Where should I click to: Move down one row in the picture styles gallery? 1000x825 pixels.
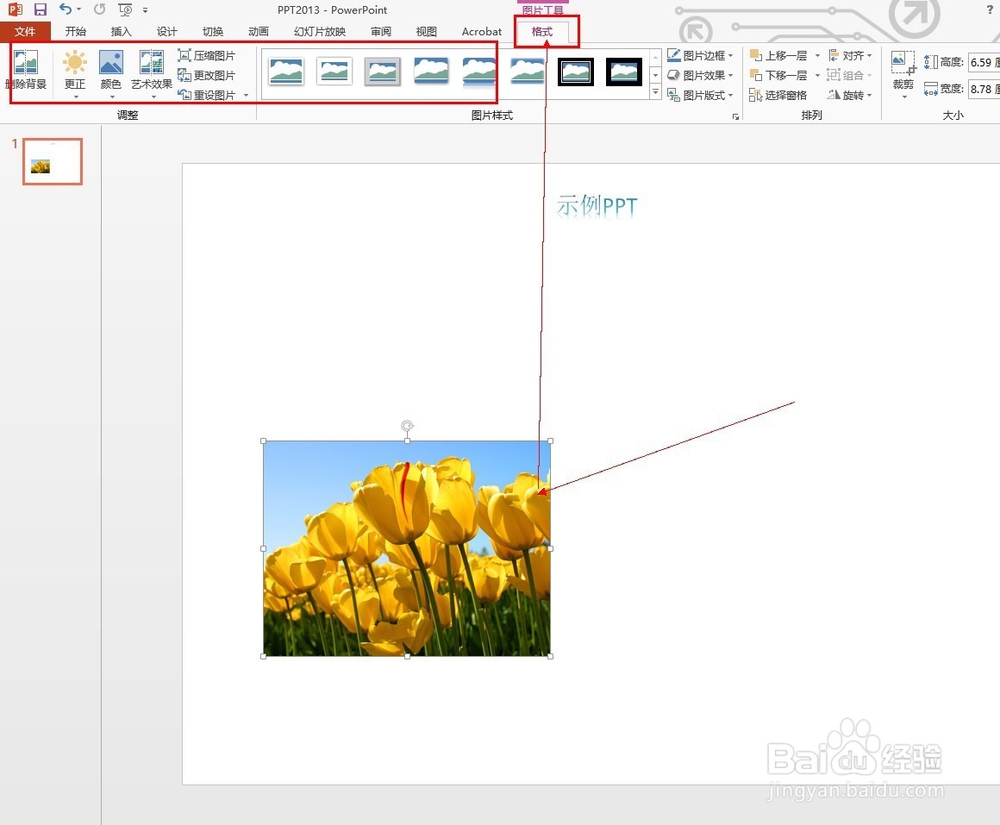655,75
